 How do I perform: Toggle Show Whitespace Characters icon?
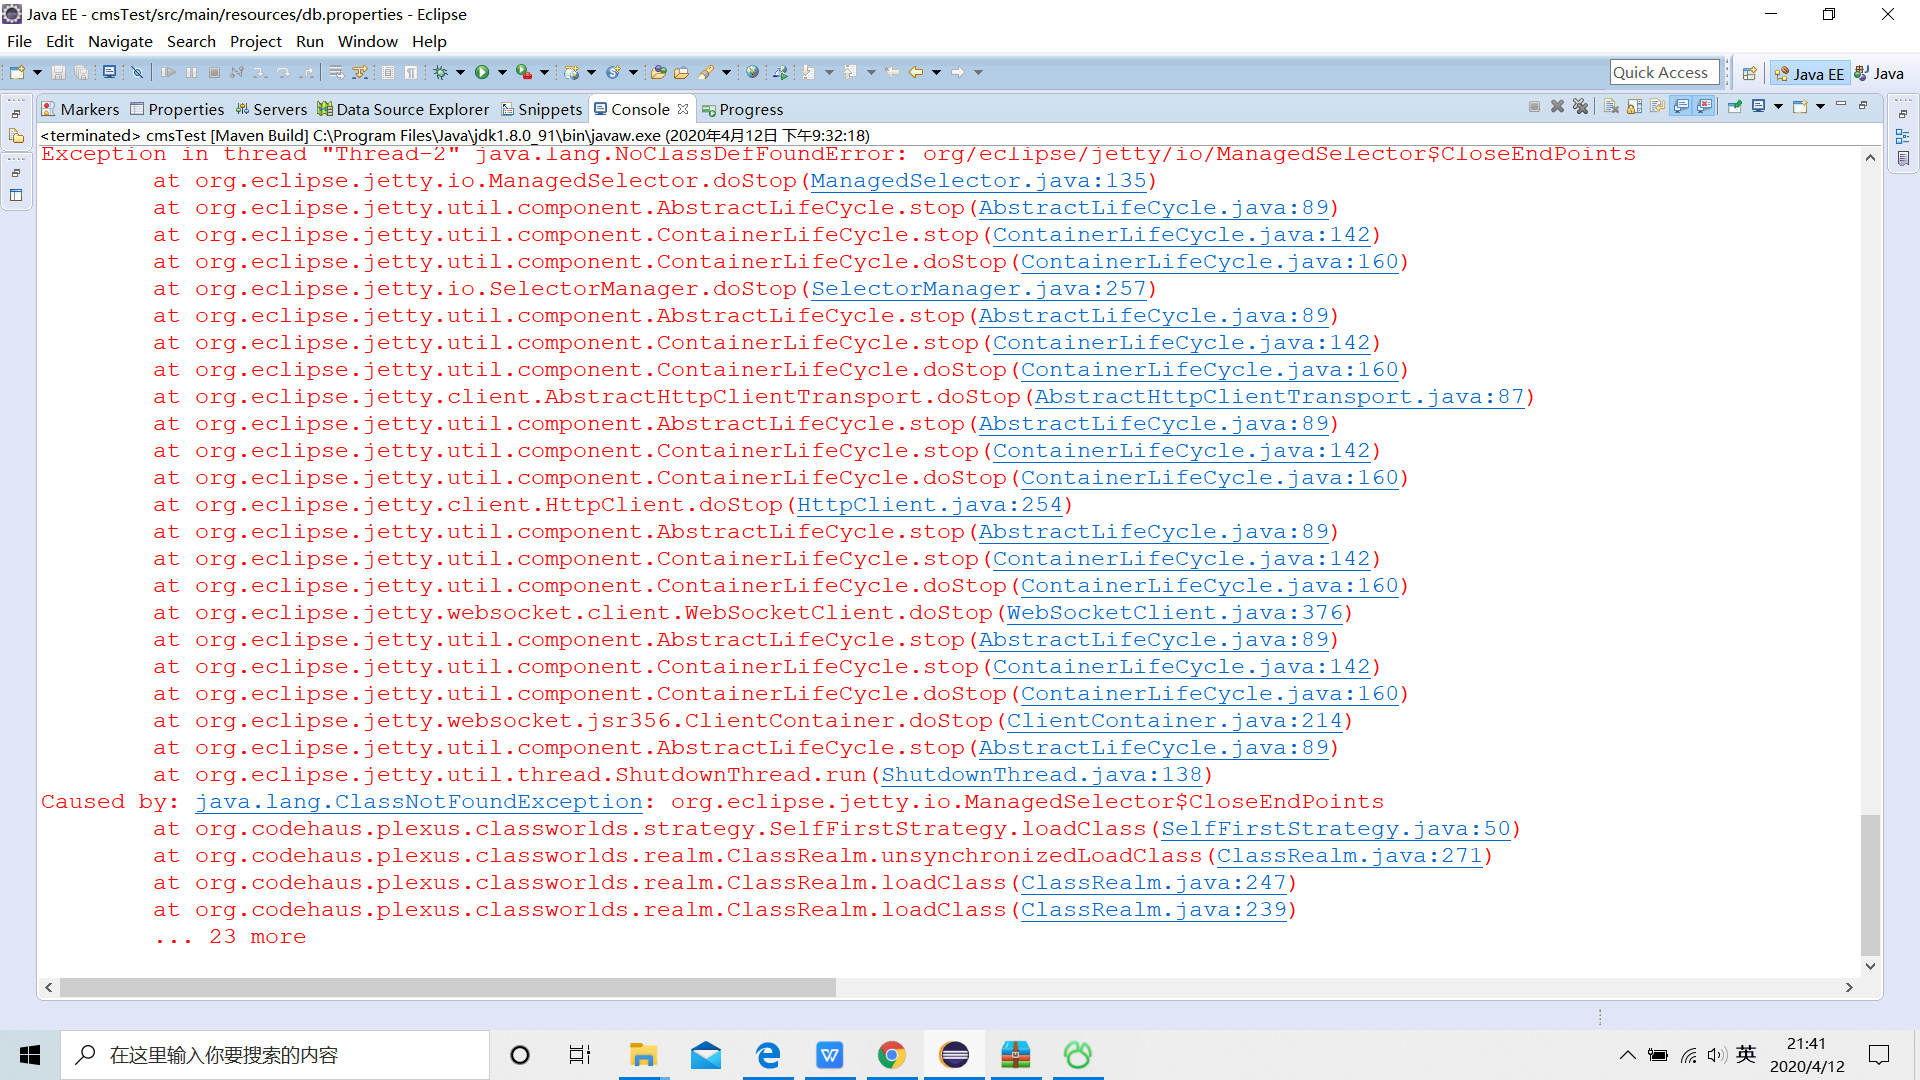[x=411, y=72]
